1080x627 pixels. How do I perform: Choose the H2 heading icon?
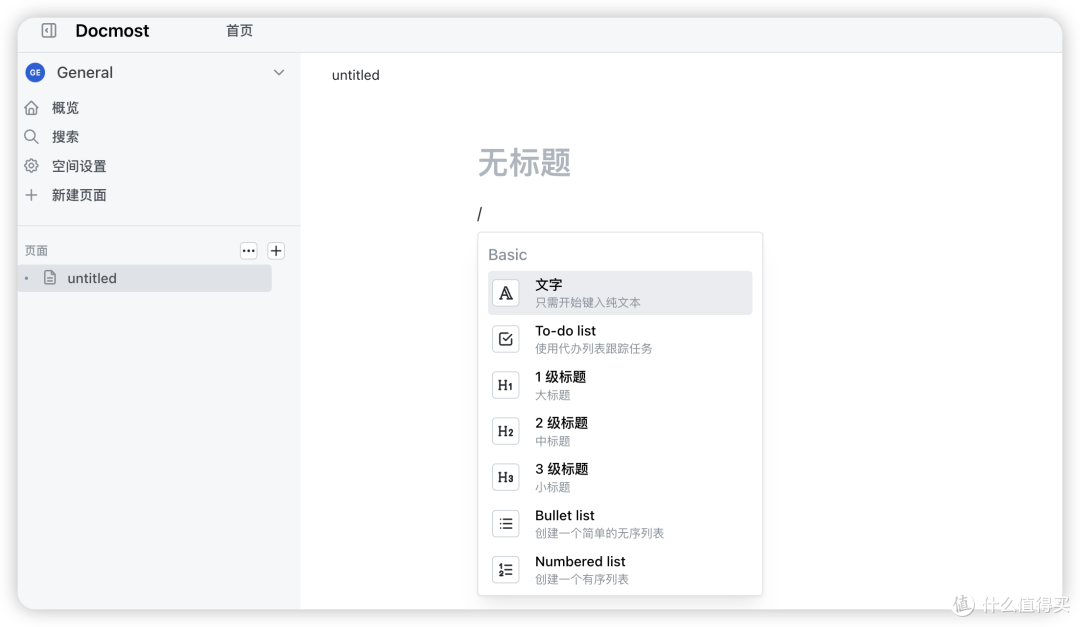point(505,431)
